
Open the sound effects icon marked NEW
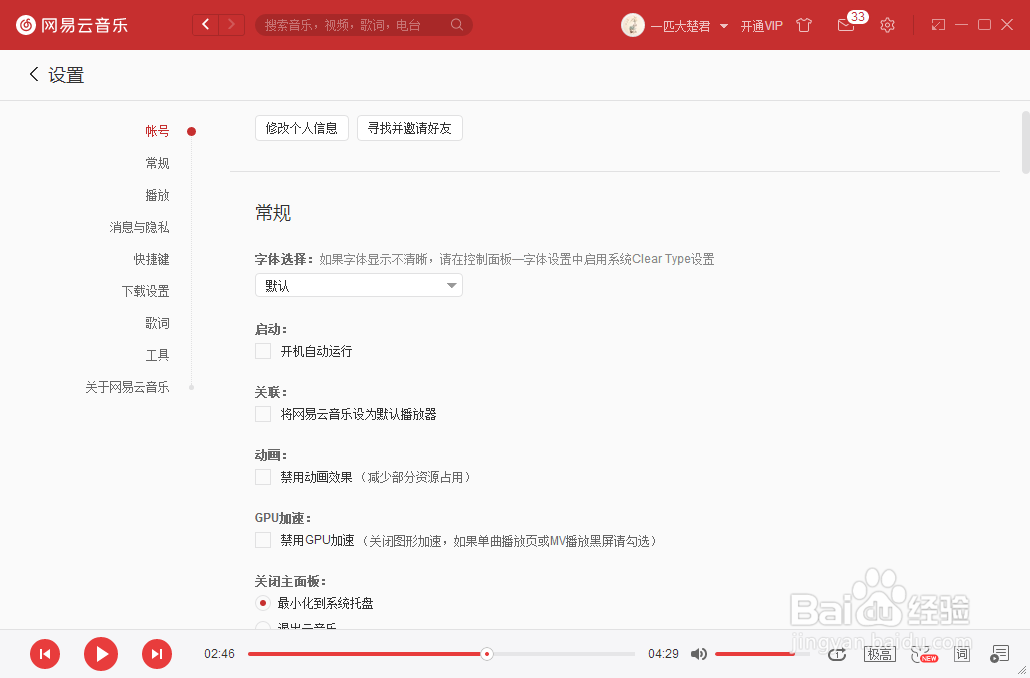click(921, 653)
